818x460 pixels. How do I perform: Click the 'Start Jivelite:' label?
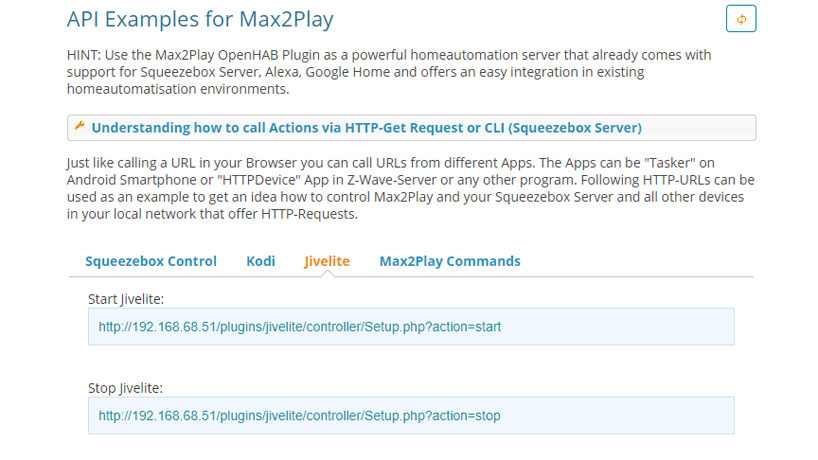tap(126, 299)
